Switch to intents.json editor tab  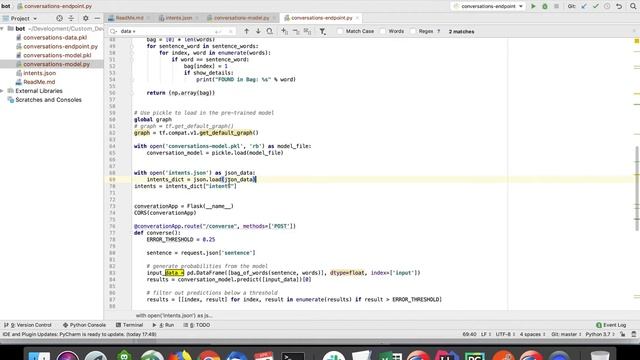179,18
